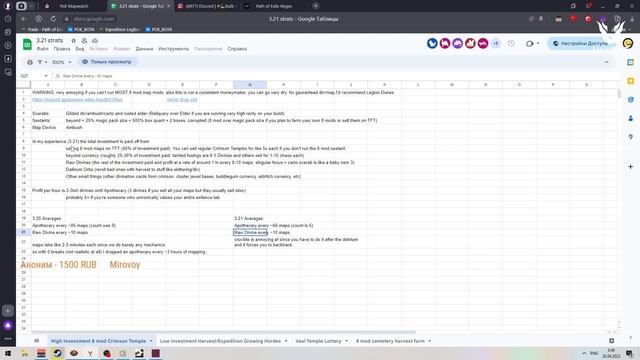Toggle the view-only mode chip
Screen dimensions: 640x360
(x=107, y=62)
